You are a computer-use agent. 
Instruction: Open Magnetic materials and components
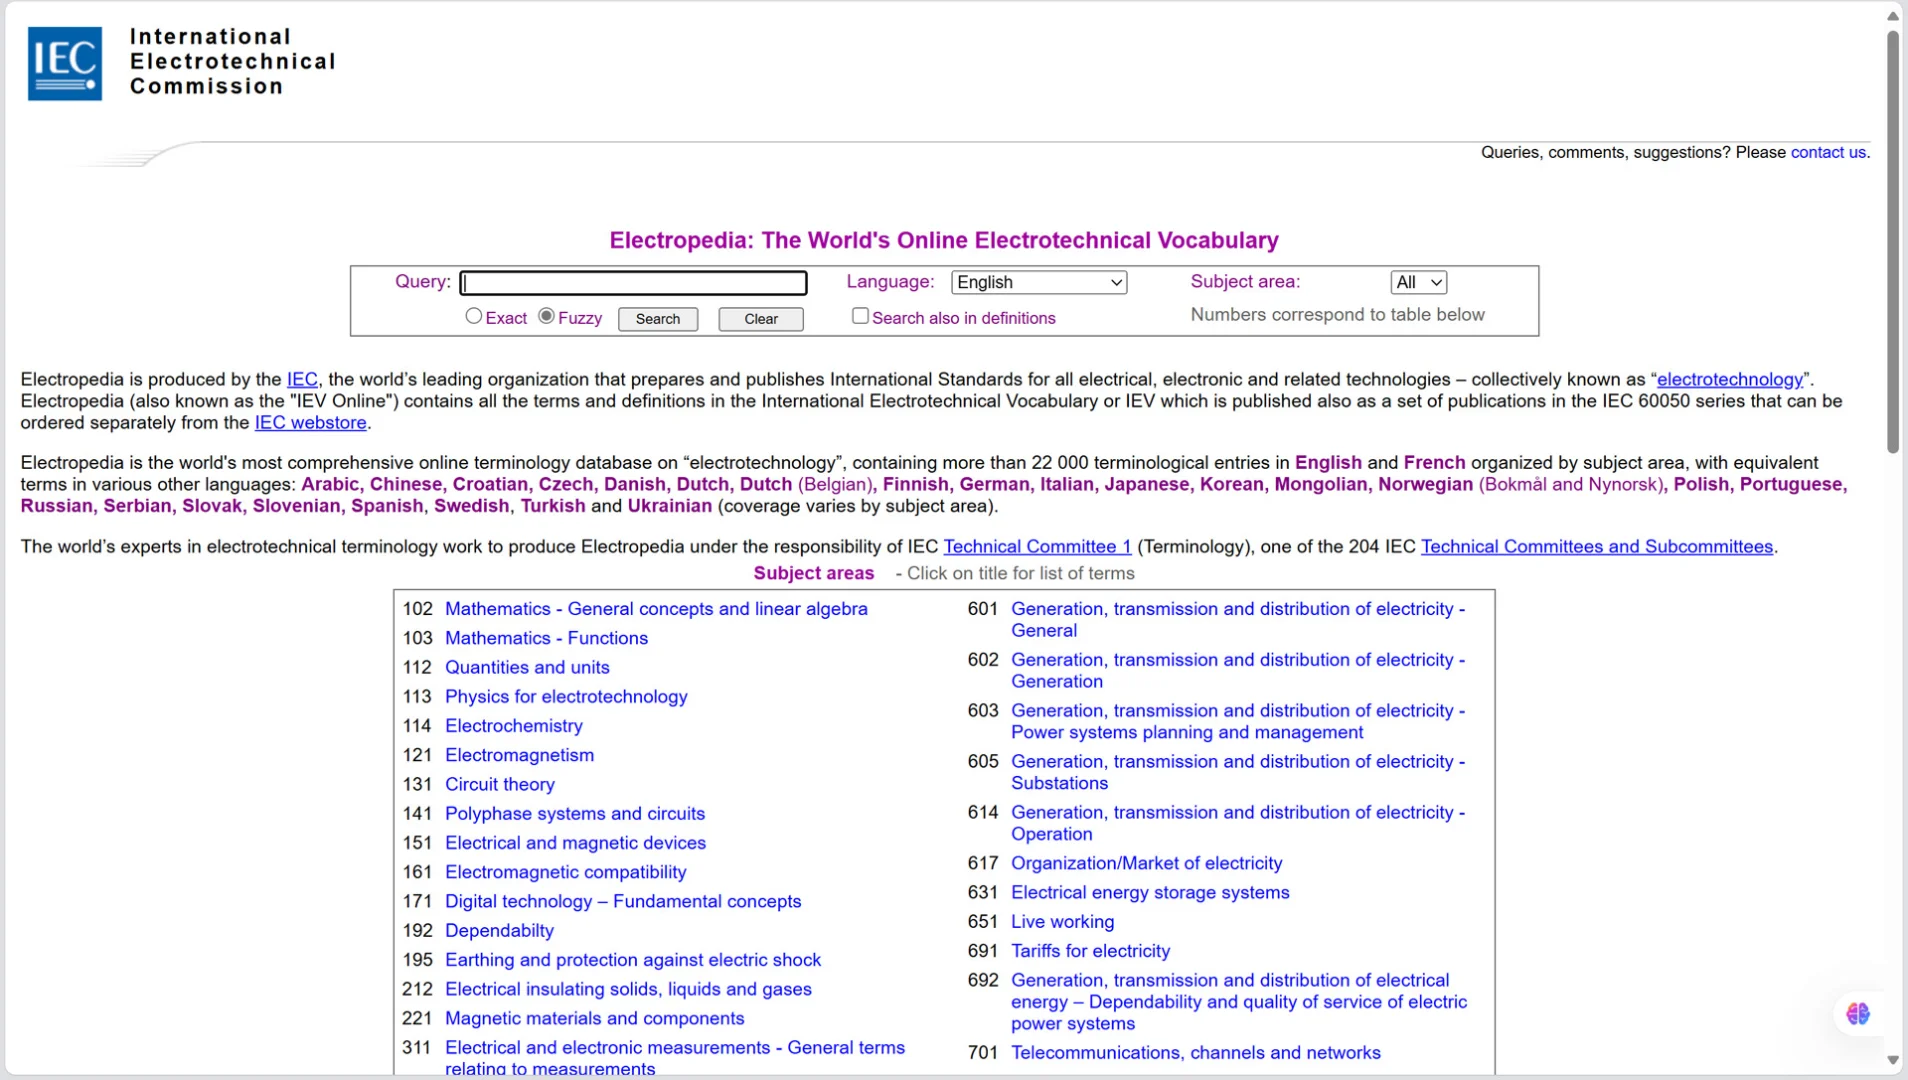coord(595,1018)
